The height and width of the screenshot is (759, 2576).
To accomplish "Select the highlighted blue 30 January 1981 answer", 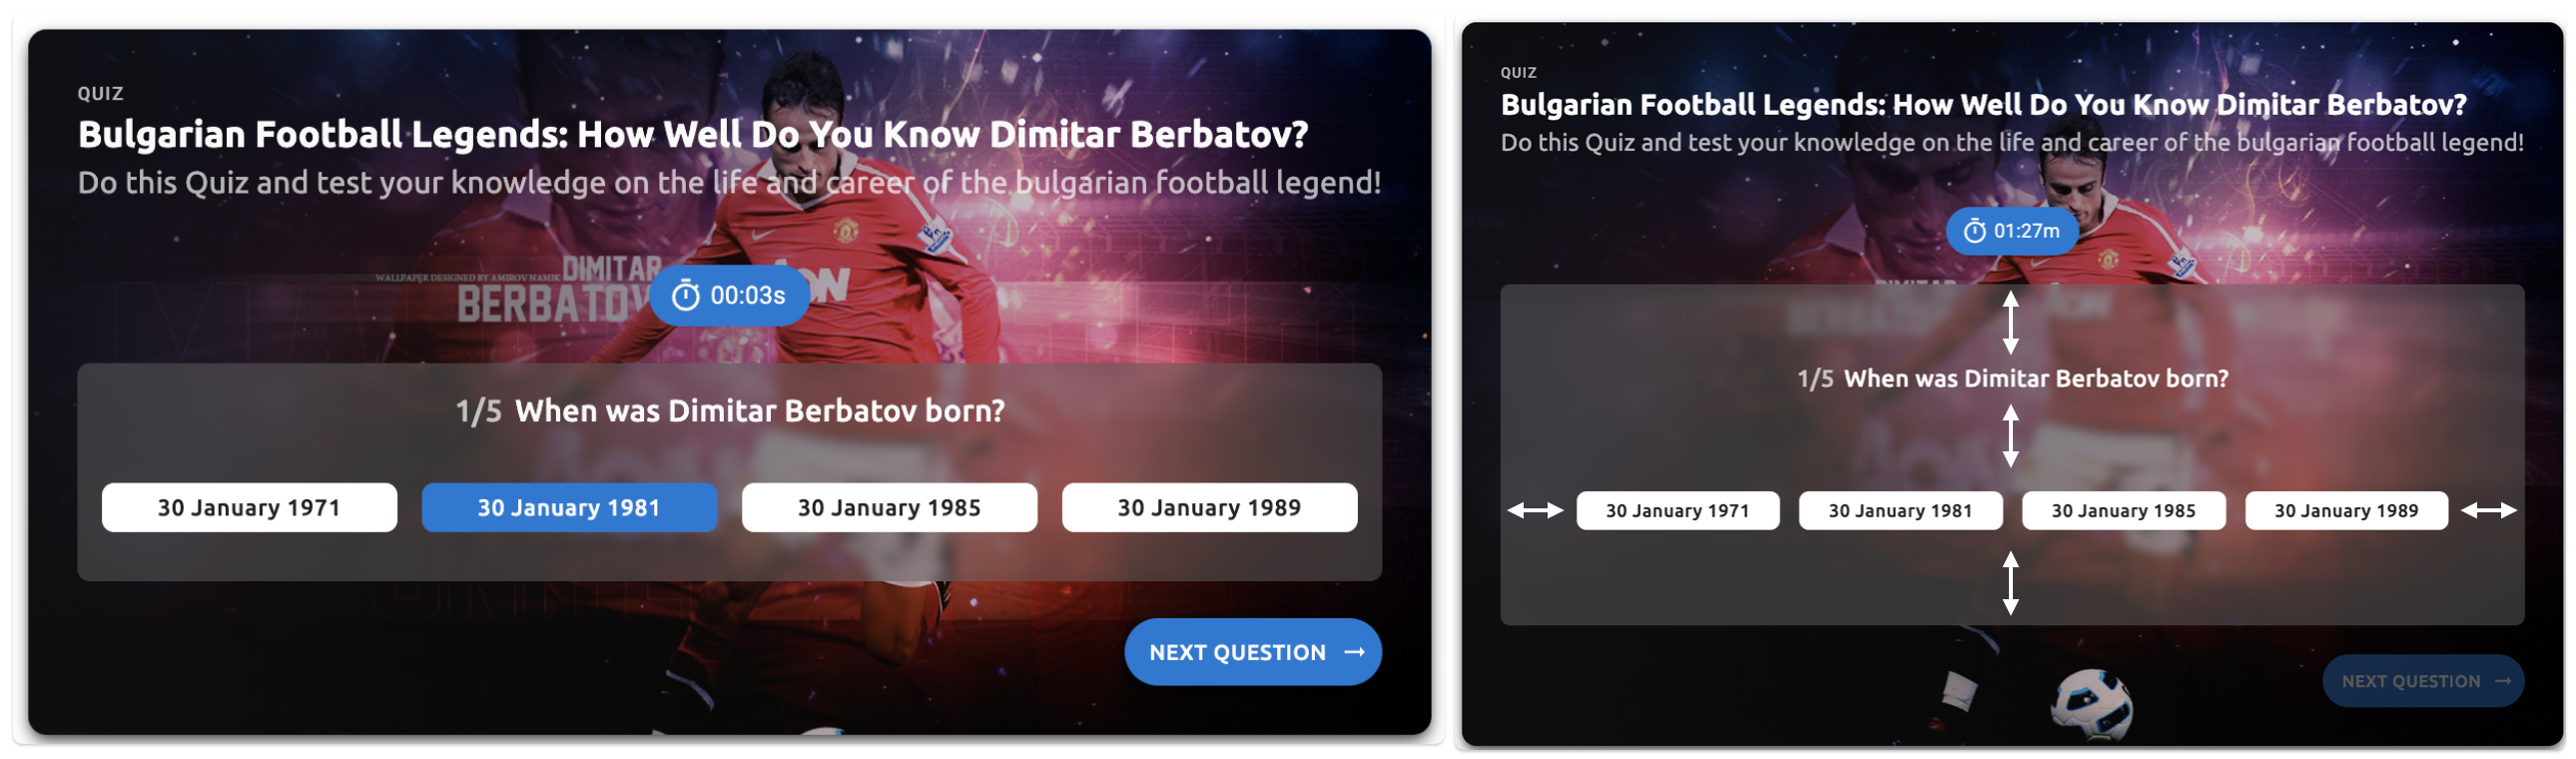I will click(569, 508).
